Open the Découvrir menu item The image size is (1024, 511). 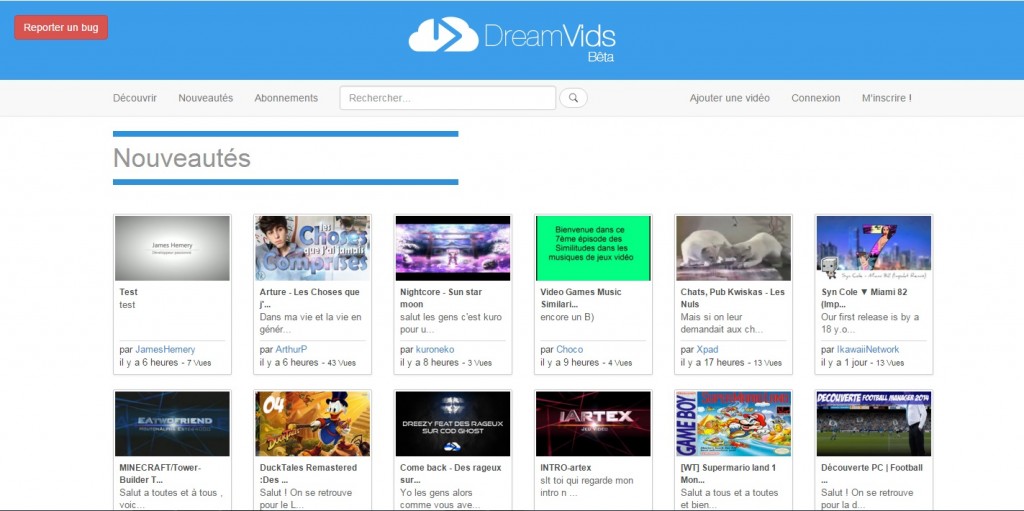135,98
